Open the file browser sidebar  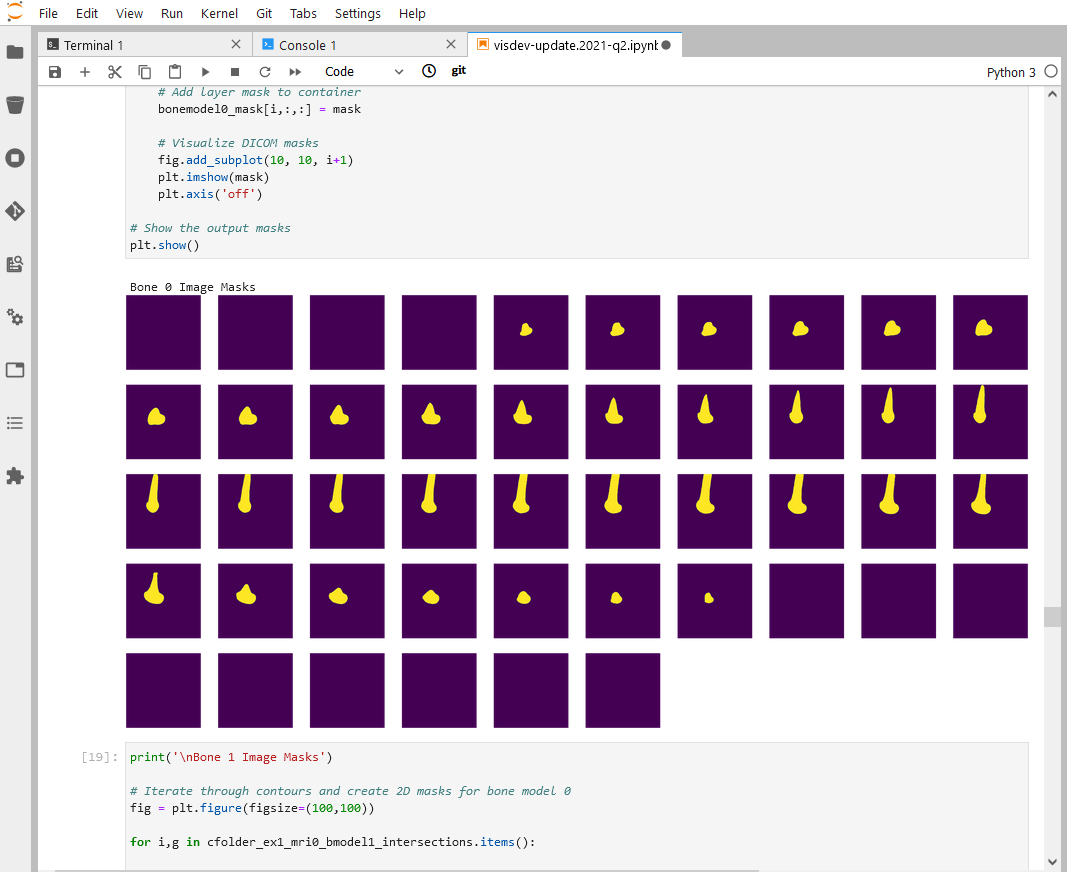tap(14, 52)
